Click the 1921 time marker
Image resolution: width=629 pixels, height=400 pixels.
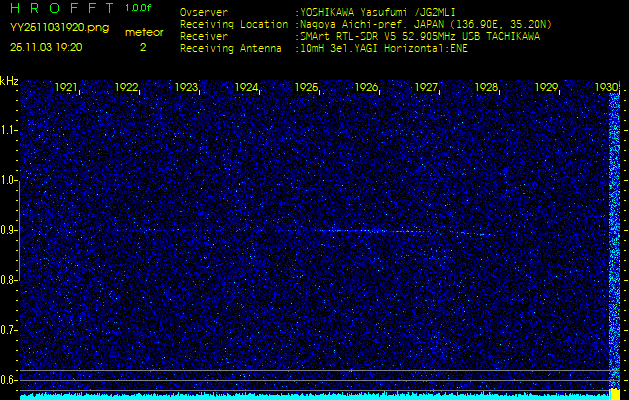[x=66, y=88]
